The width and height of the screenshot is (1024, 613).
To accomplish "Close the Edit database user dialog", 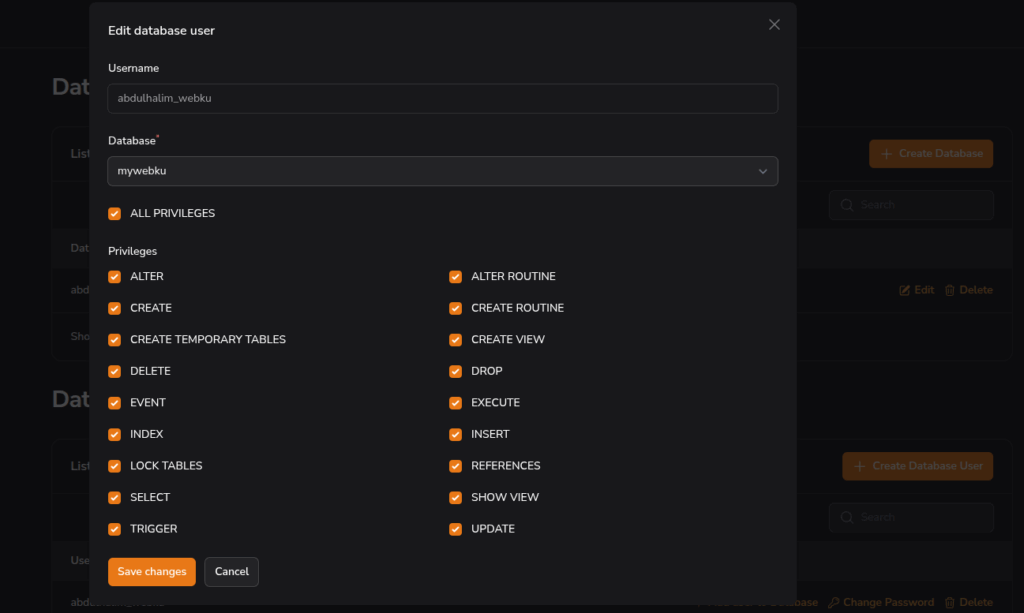I will (774, 25).
